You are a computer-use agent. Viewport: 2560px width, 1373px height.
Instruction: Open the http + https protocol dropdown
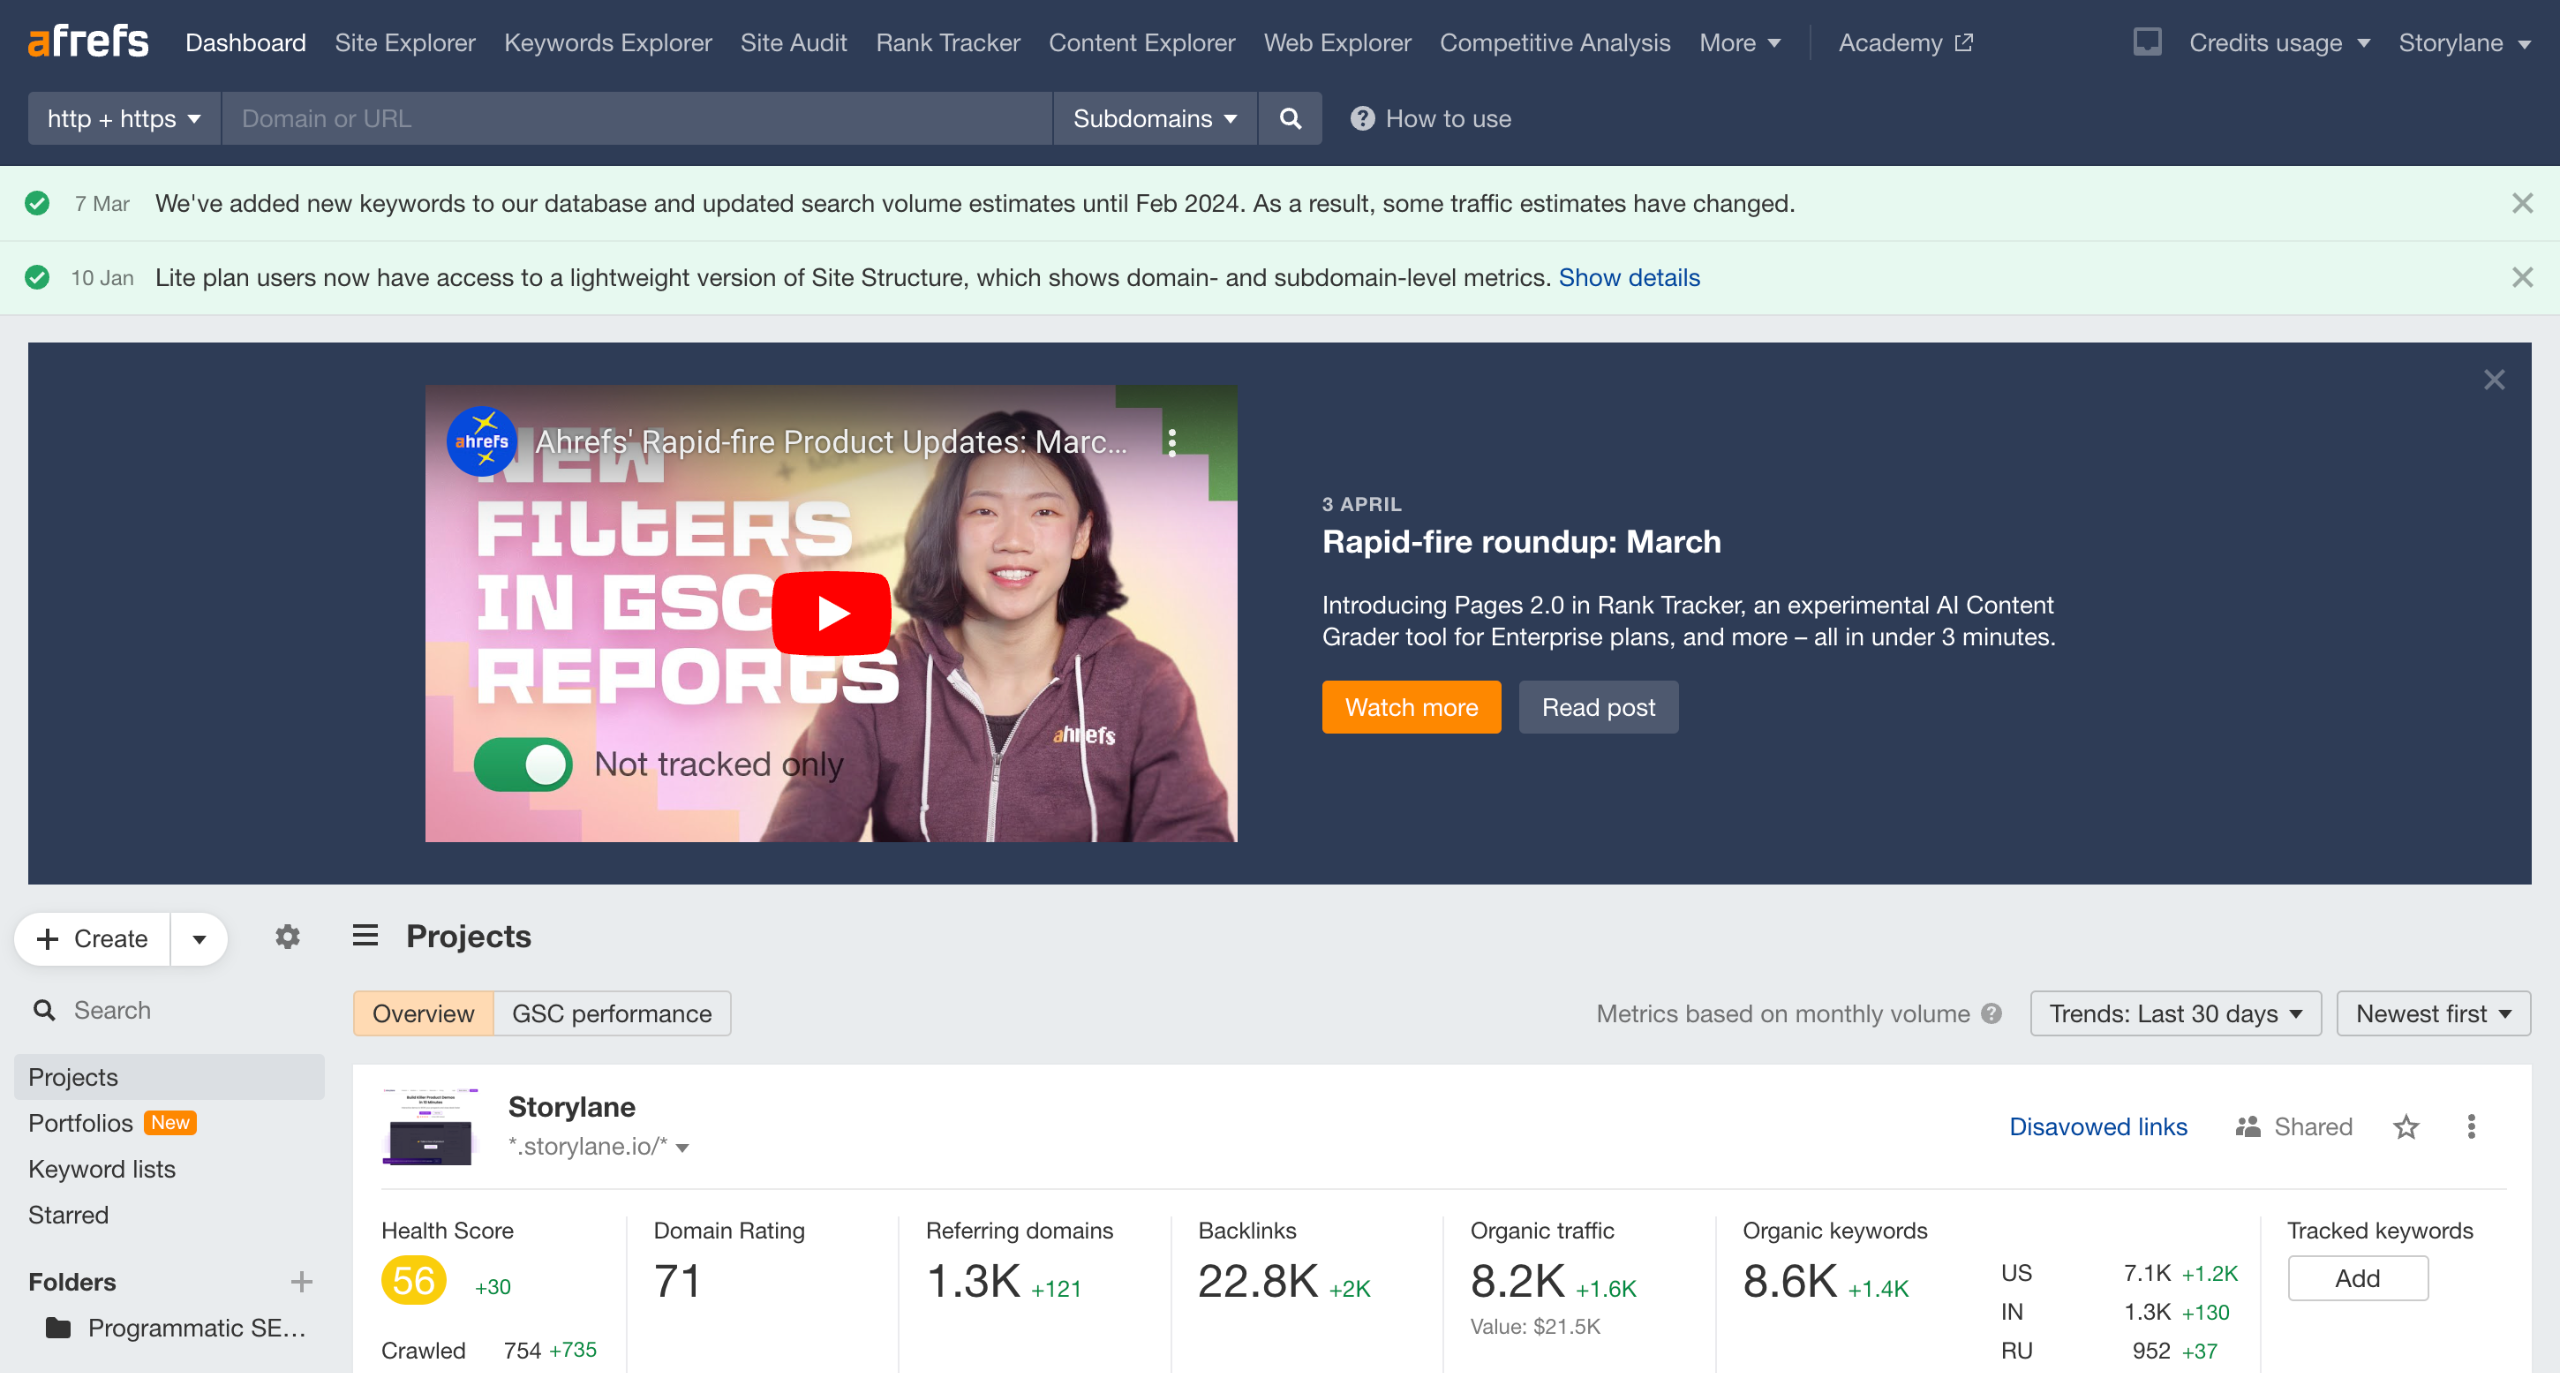pyautogui.click(x=124, y=119)
